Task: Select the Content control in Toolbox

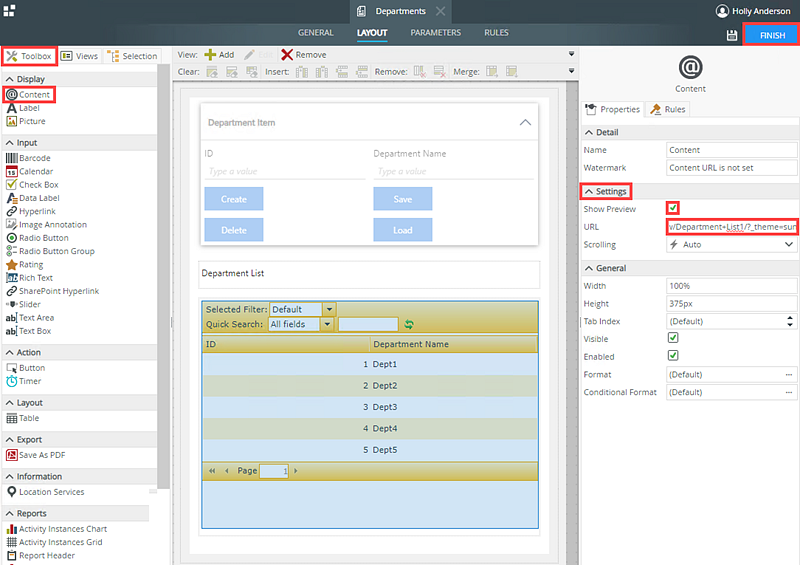Action: click(28, 95)
